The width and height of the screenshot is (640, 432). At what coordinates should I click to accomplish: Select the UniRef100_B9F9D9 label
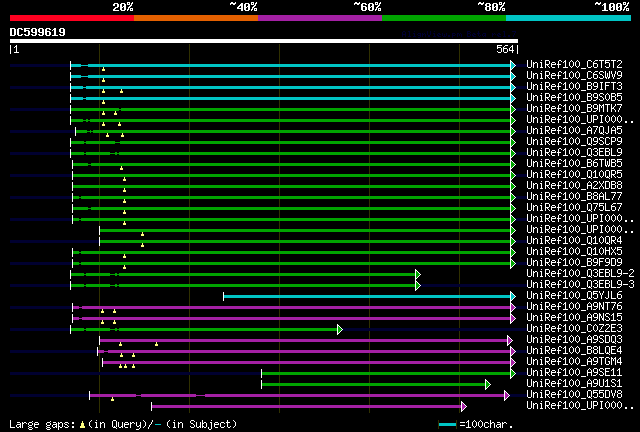click(574, 263)
